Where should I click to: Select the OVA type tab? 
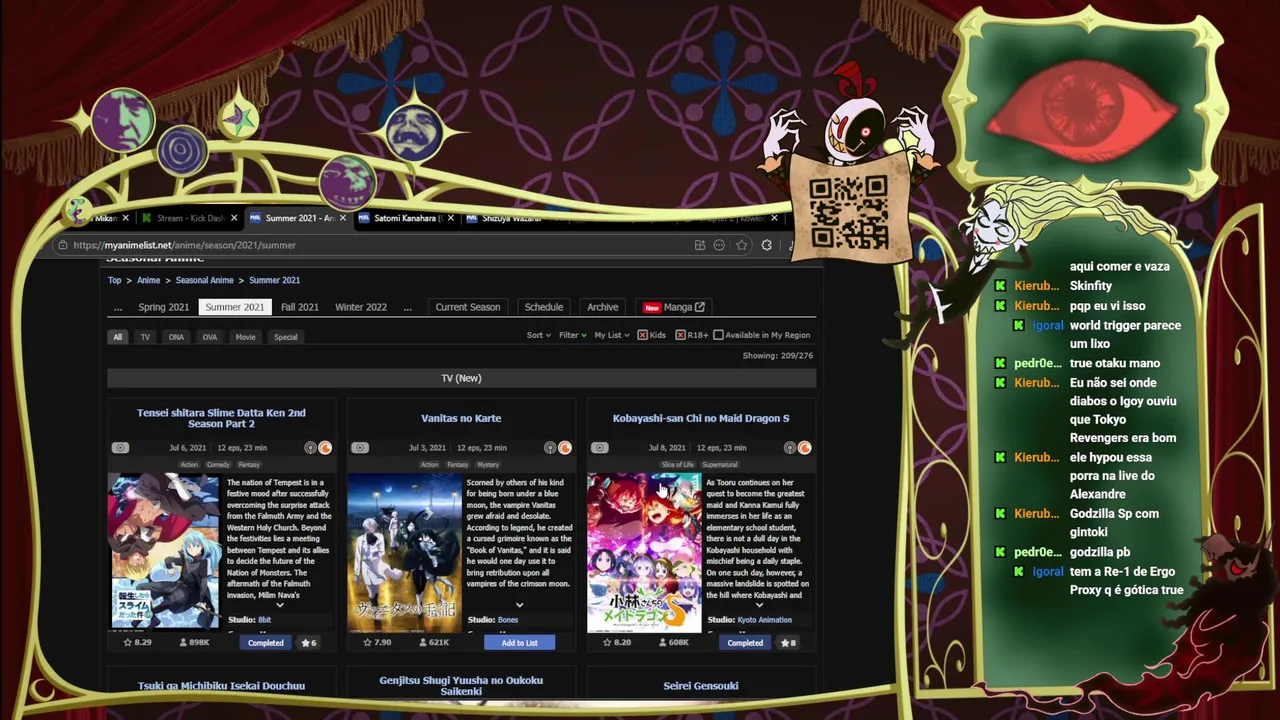coord(210,337)
